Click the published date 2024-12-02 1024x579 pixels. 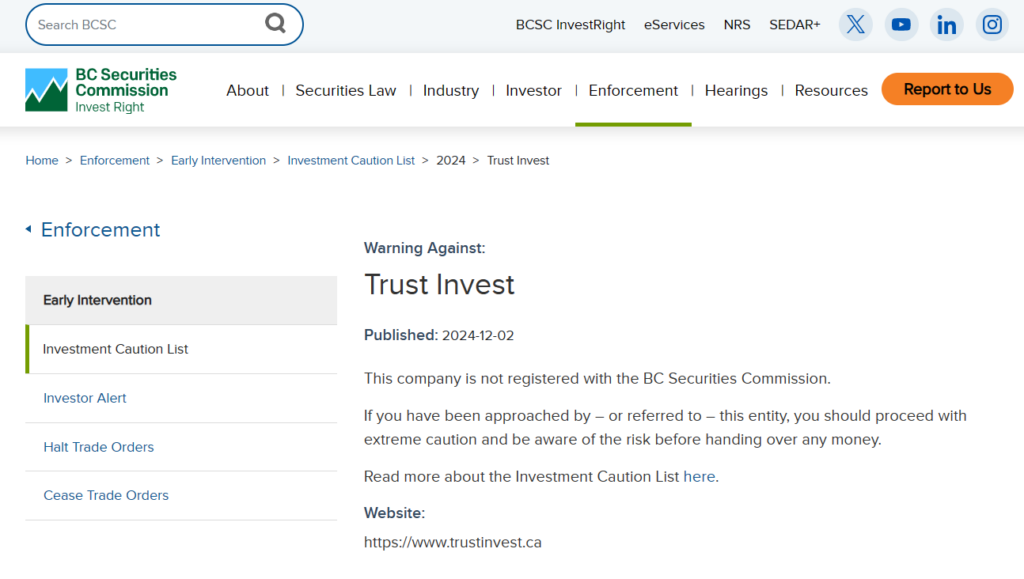tap(478, 336)
